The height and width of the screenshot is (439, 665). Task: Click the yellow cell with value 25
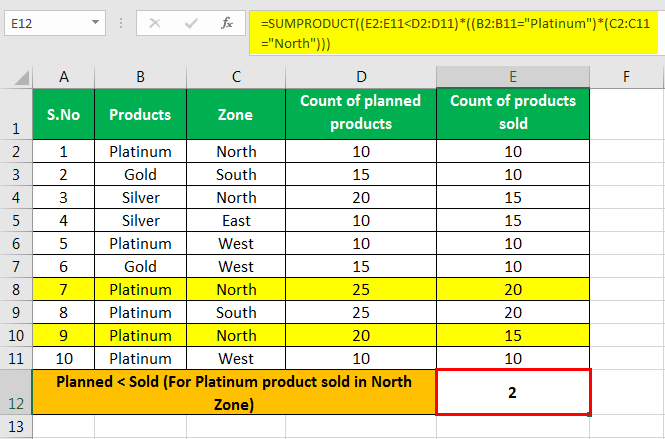tap(361, 290)
